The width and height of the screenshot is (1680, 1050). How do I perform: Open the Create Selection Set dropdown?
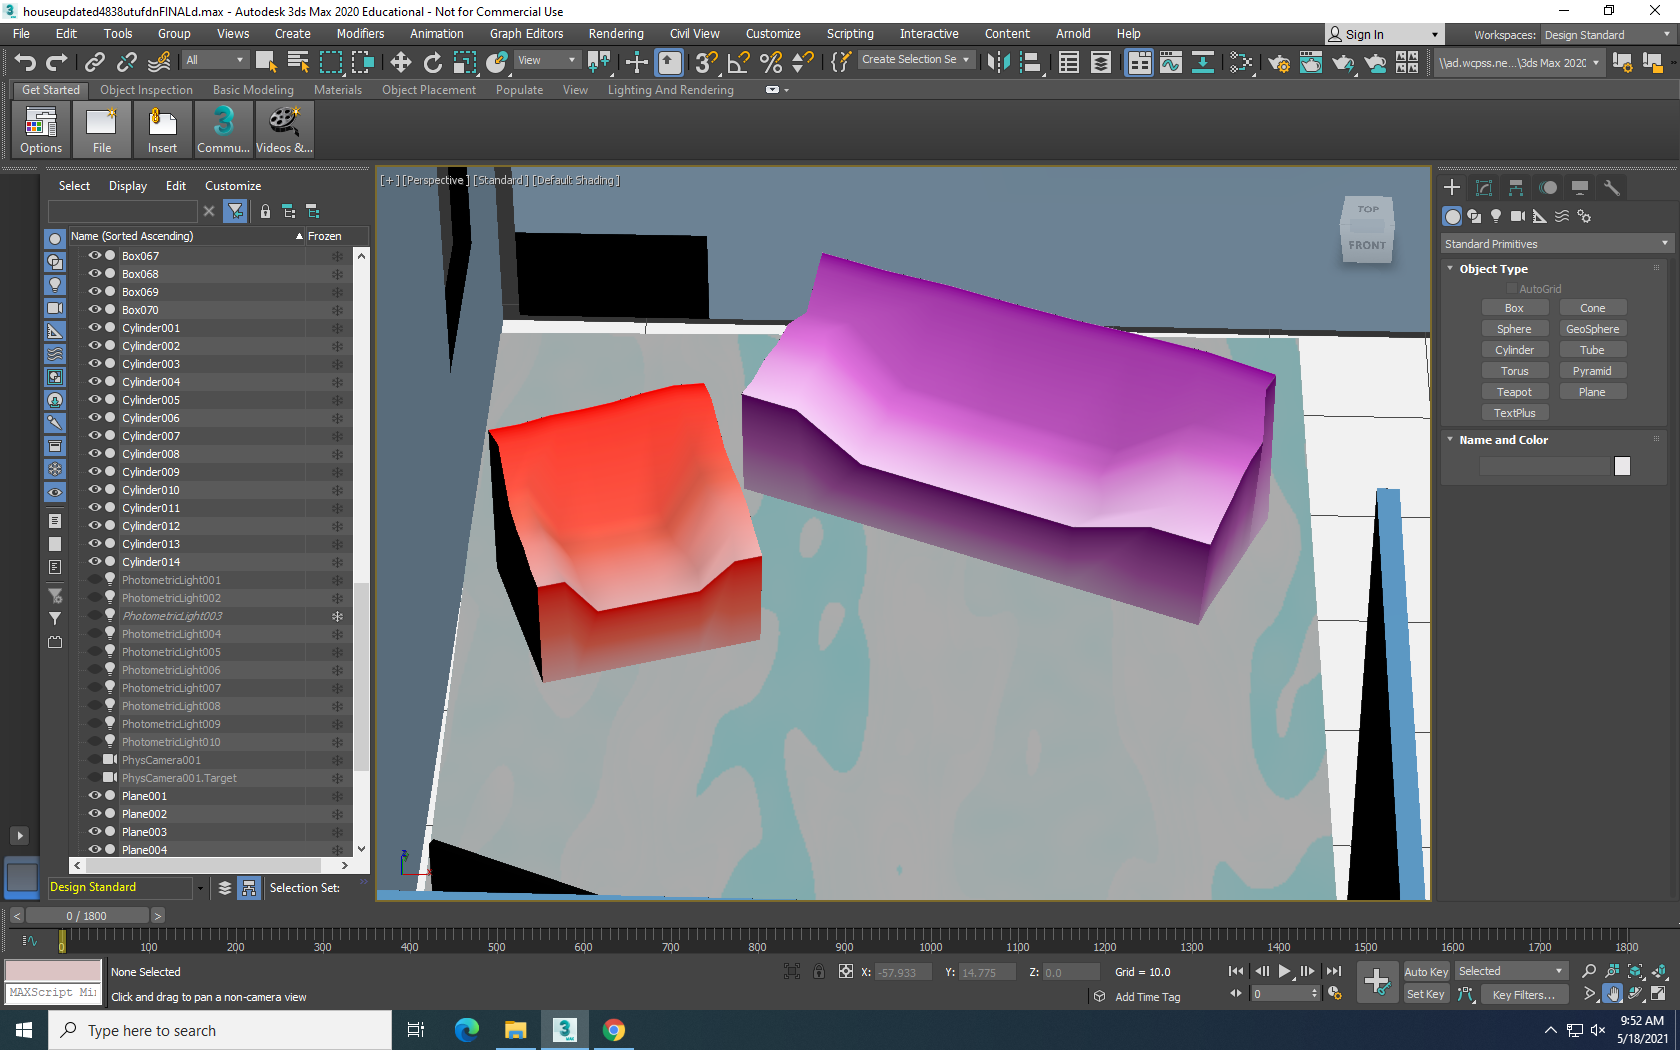coord(915,60)
